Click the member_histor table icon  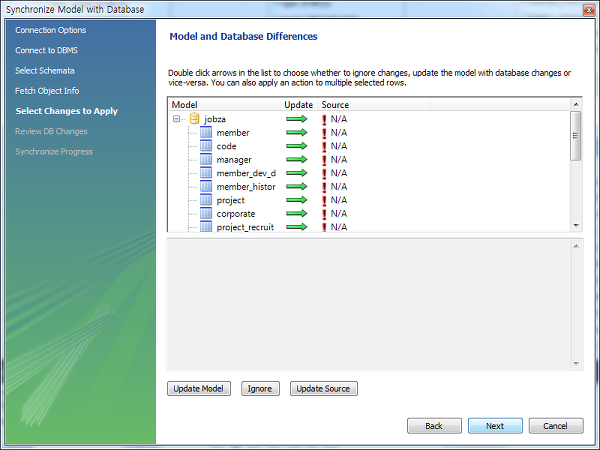tap(206, 186)
